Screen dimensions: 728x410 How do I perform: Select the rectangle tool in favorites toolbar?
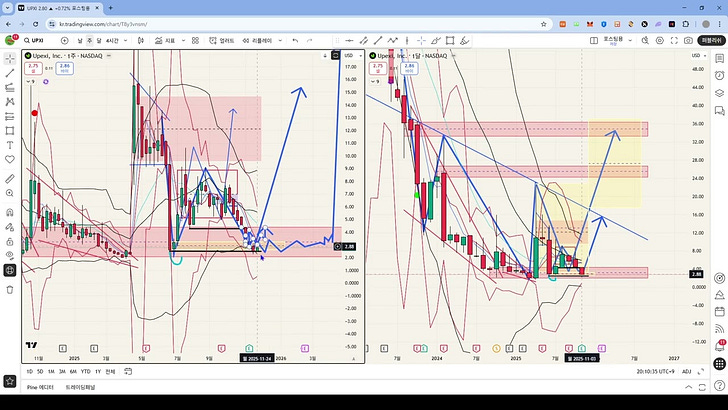click(x=449, y=40)
